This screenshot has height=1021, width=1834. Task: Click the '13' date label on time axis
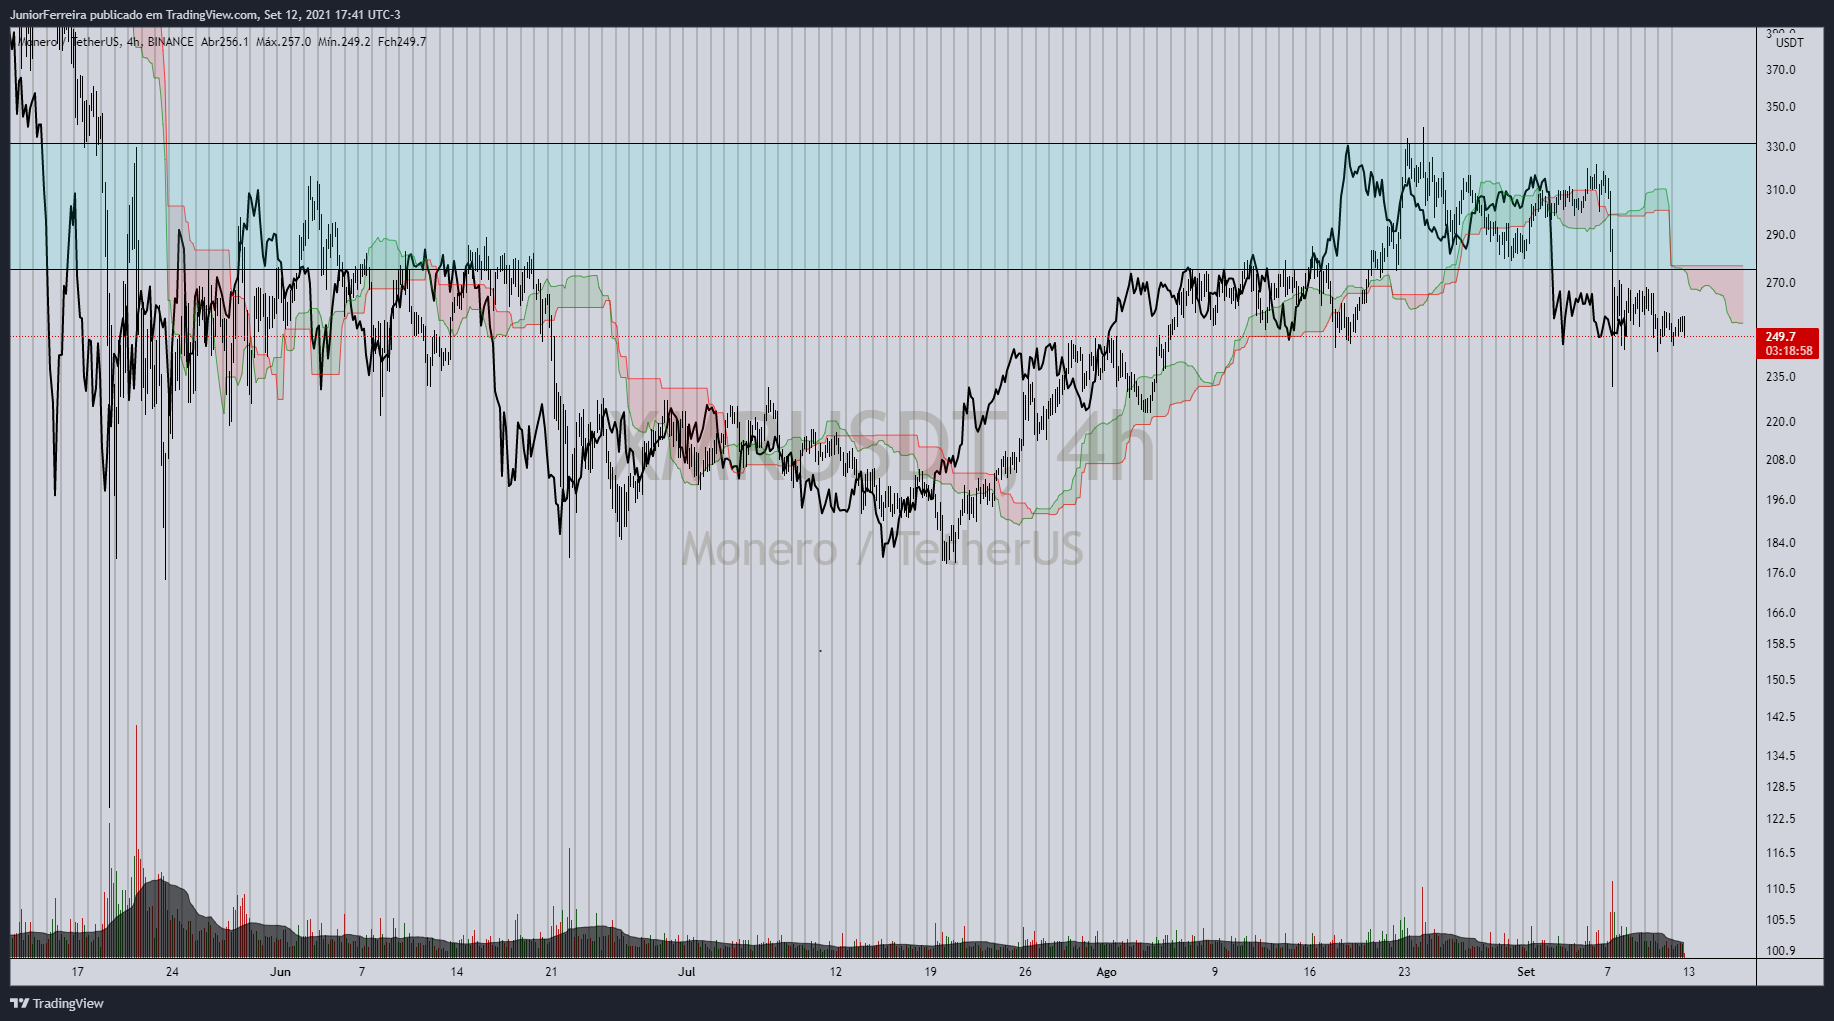coord(1689,972)
